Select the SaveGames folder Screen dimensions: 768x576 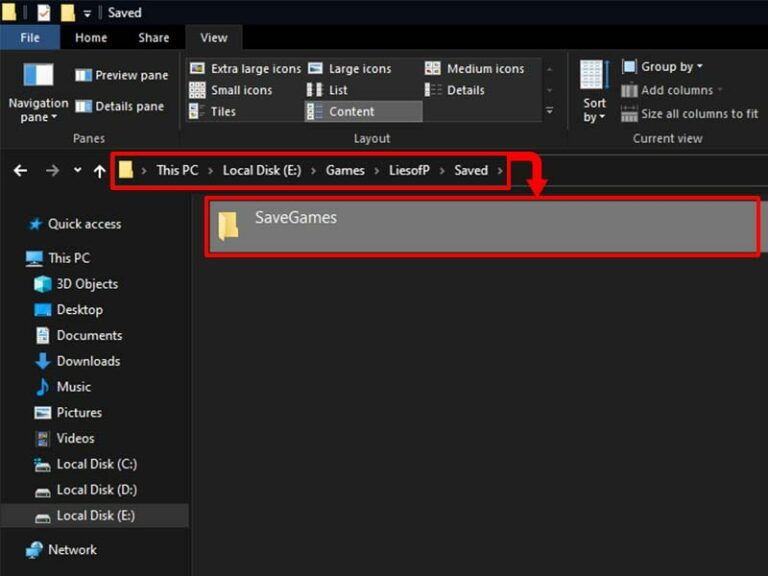pos(482,226)
